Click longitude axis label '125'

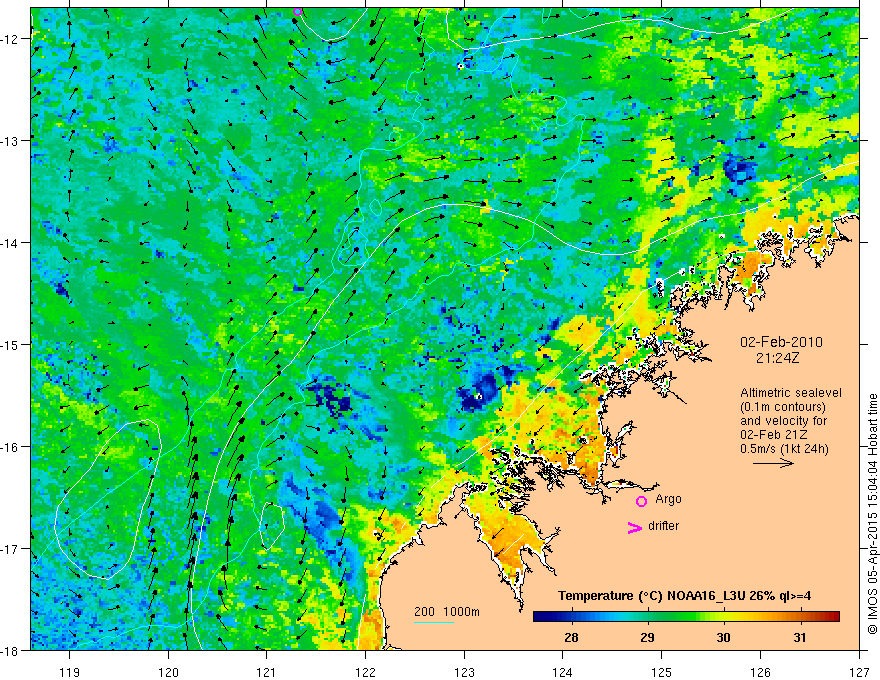(662, 672)
